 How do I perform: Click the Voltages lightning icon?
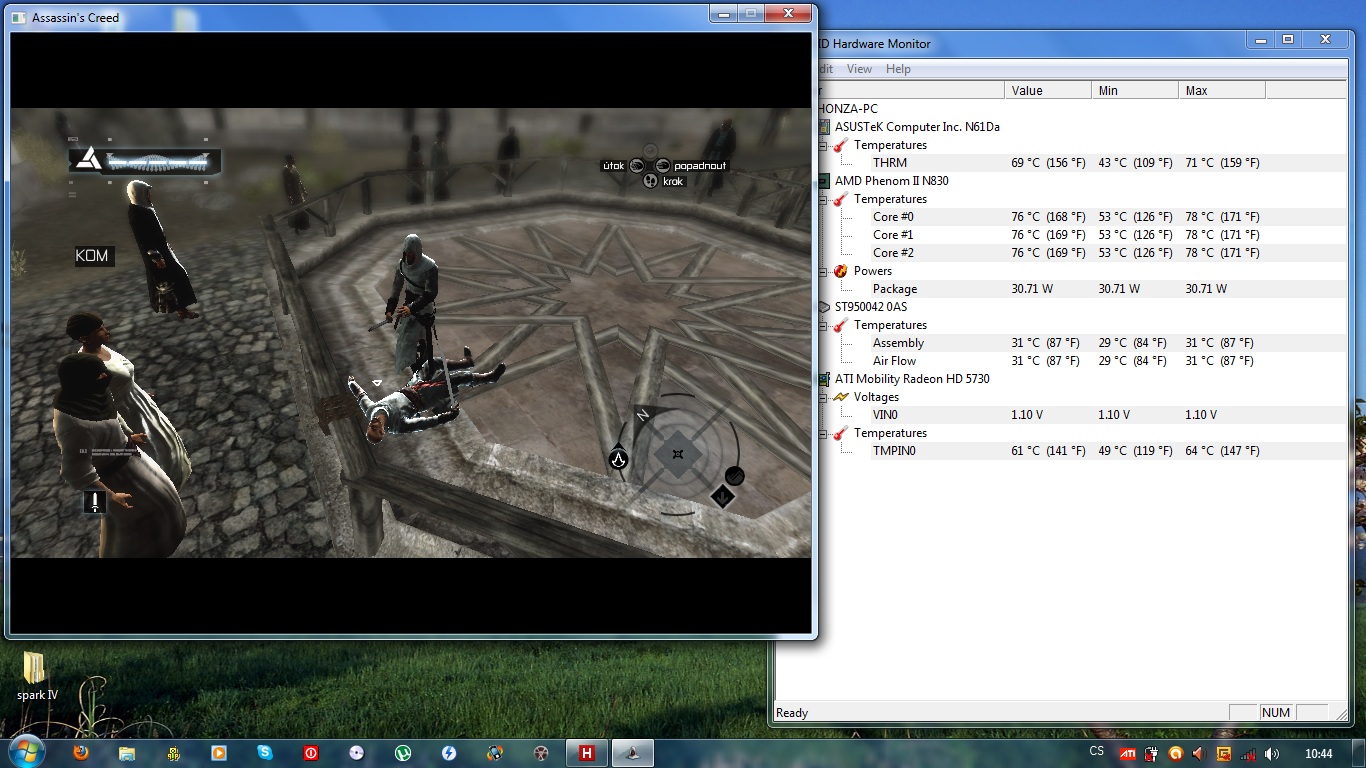pos(841,397)
